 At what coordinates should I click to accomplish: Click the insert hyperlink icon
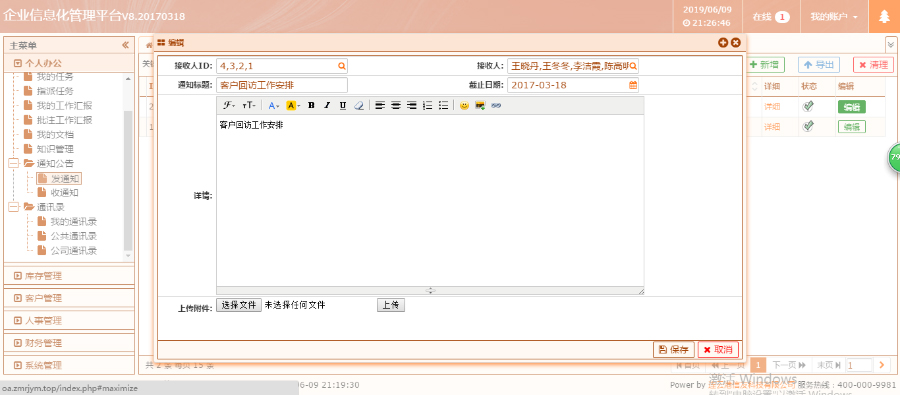click(x=496, y=106)
